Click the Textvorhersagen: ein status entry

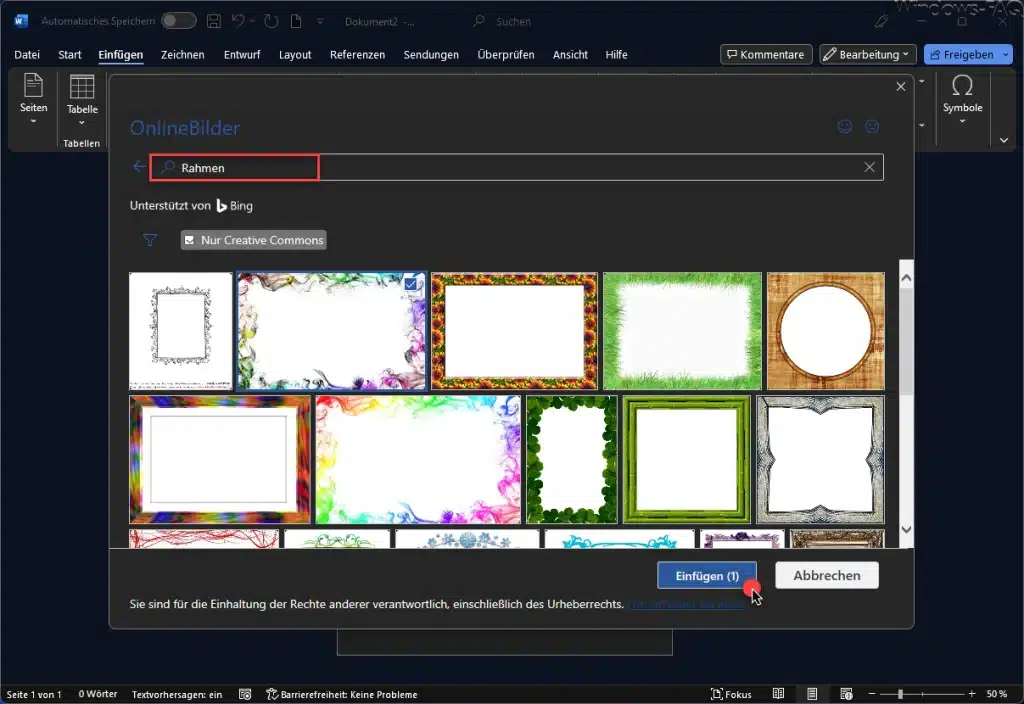[177, 694]
